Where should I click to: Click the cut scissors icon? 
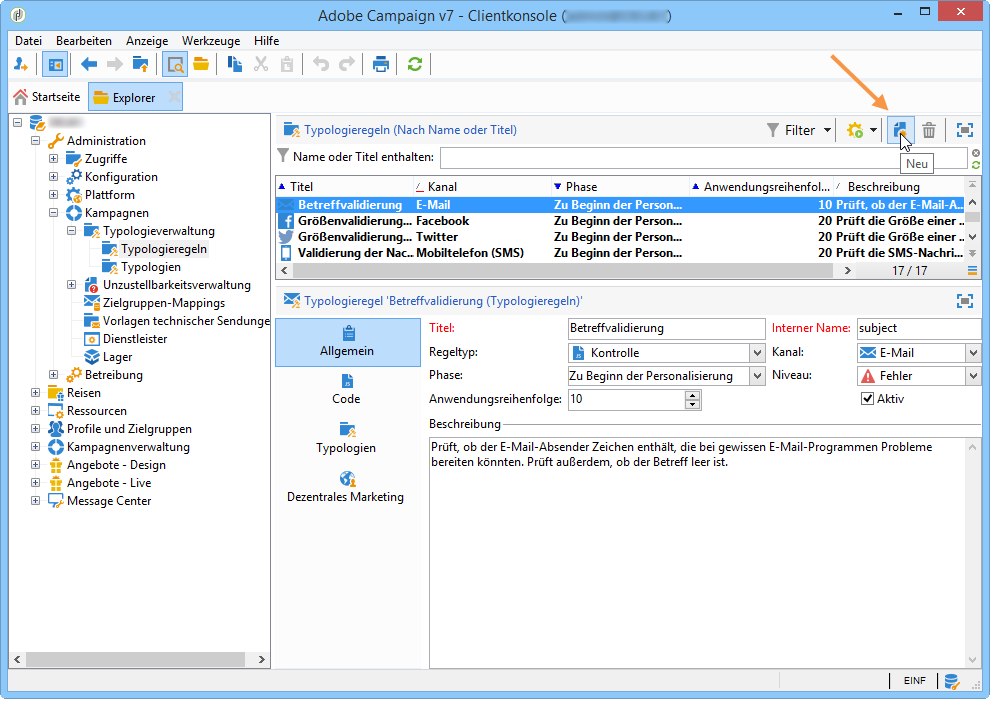click(x=261, y=65)
